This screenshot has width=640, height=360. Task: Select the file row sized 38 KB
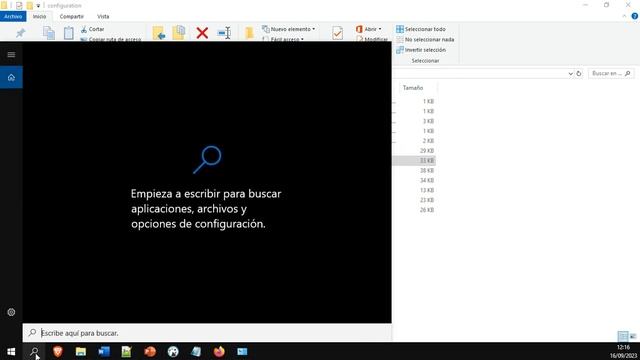pyautogui.click(x=414, y=170)
